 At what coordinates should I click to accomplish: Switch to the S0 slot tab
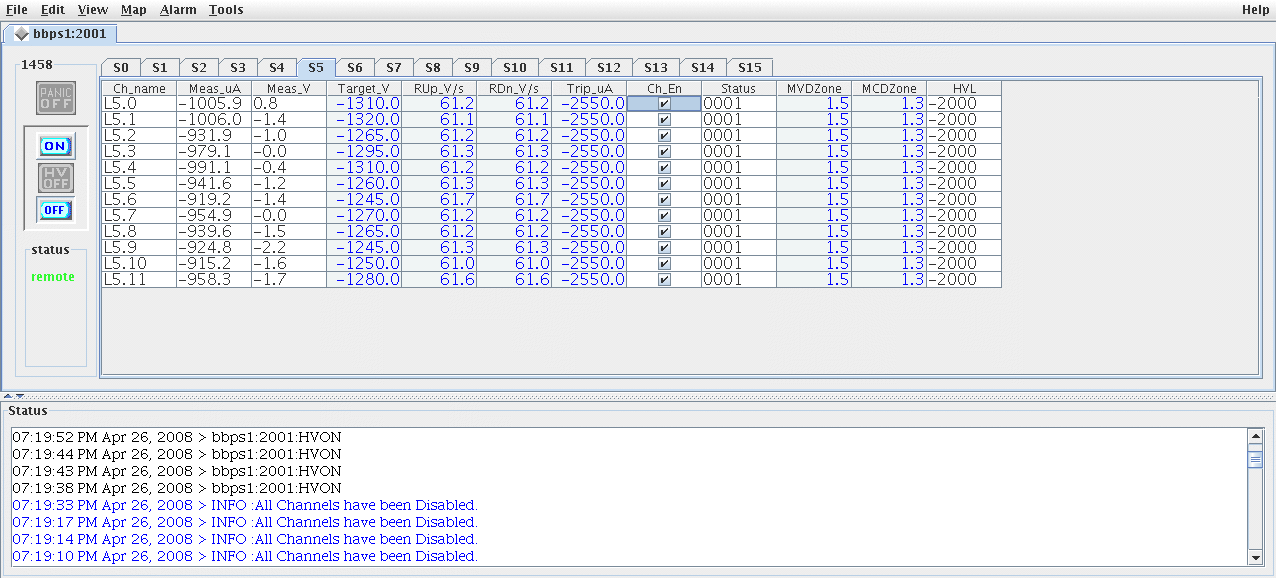coord(121,68)
